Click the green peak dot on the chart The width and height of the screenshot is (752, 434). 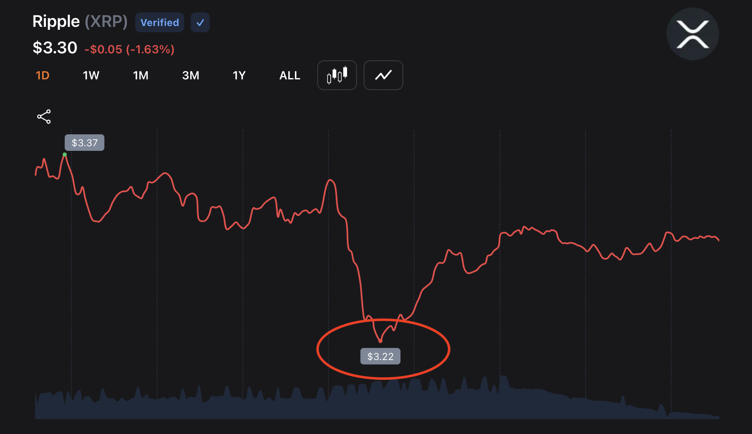point(66,155)
